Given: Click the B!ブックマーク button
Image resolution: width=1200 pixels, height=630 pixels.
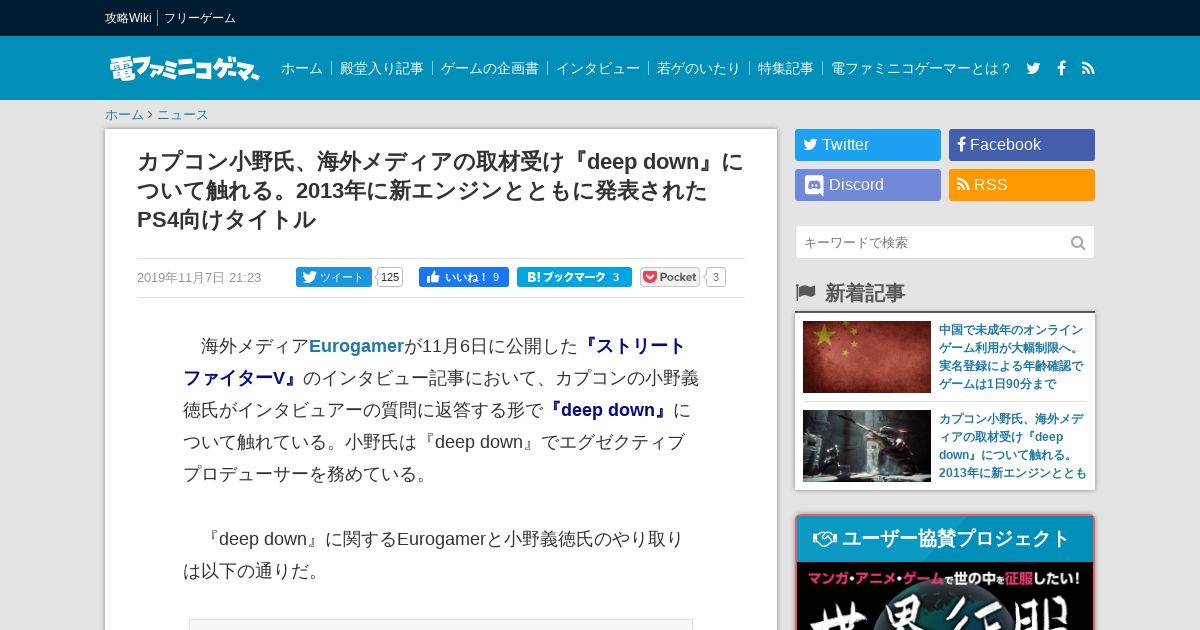Looking at the screenshot, I should (574, 277).
